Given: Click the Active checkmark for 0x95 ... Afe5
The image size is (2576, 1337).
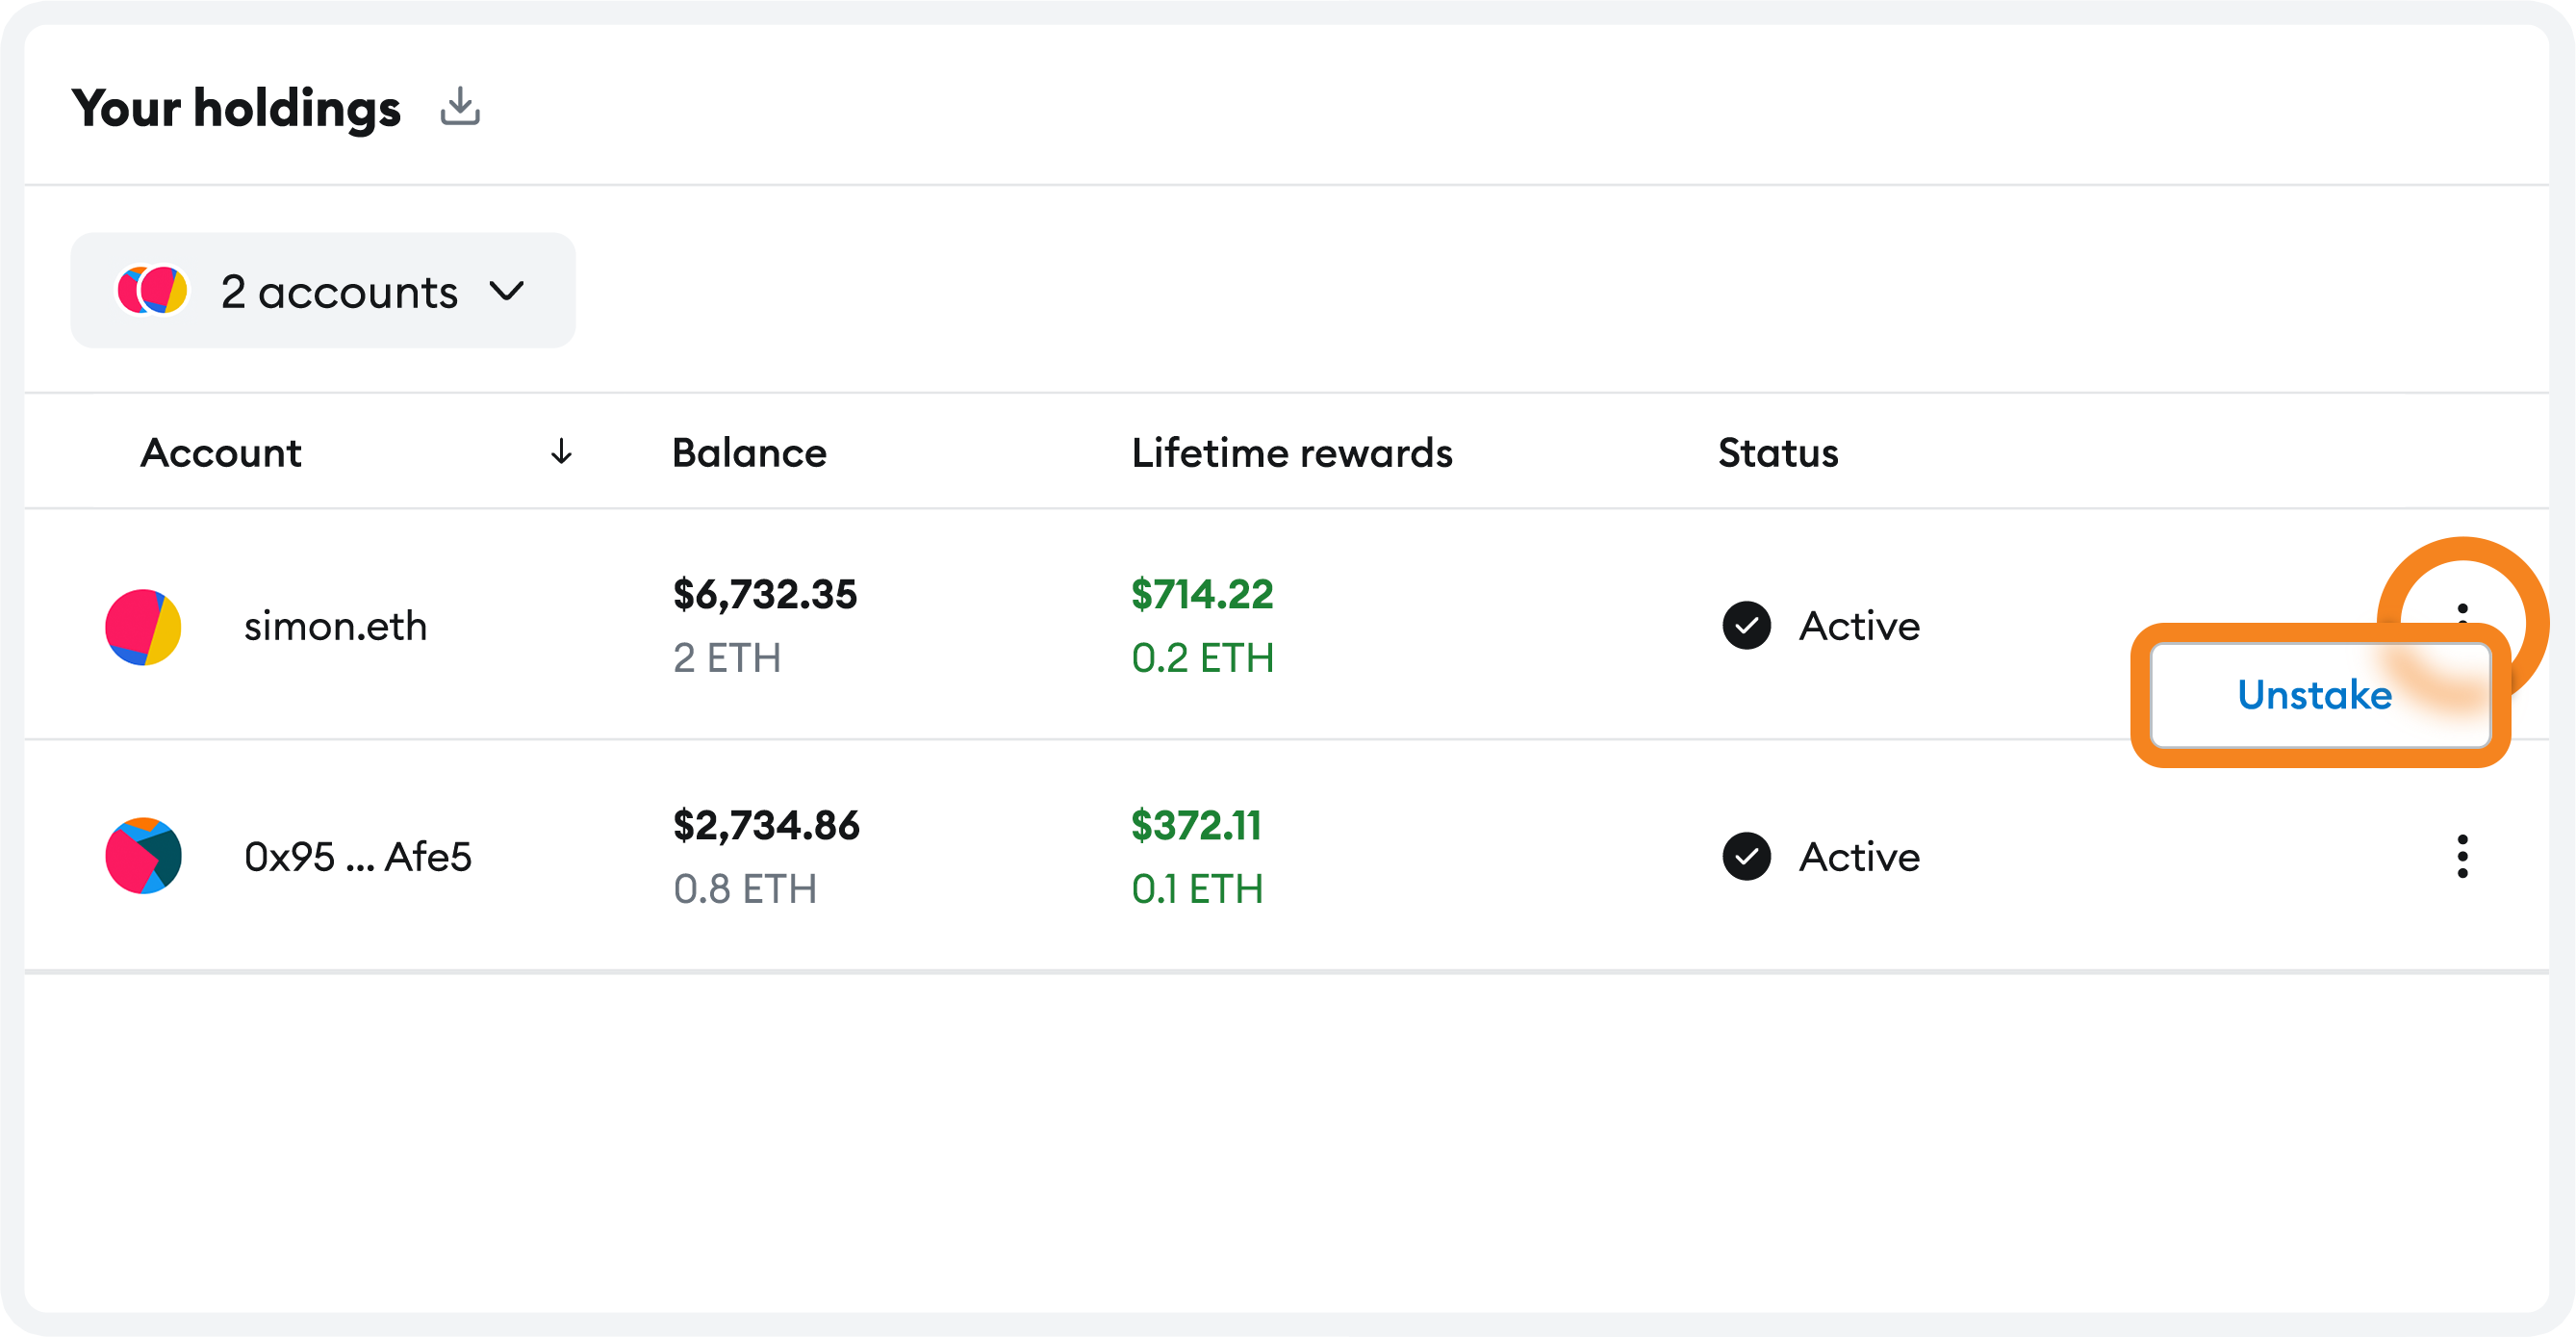Looking at the screenshot, I should [x=1746, y=857].
